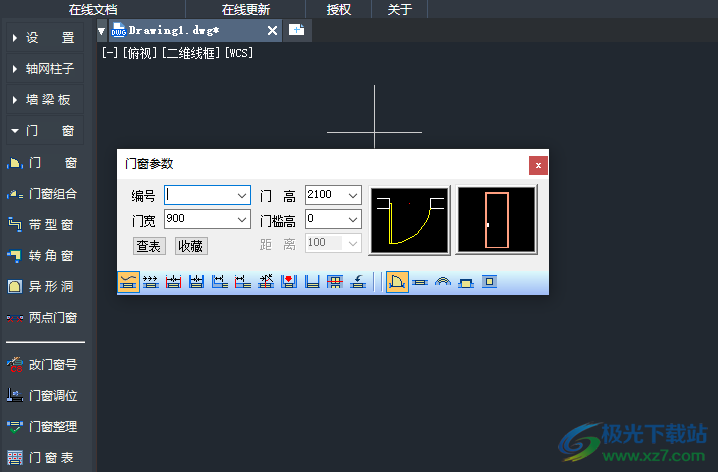Select the insert window type icon
The height and width of the screenshot is (472, 718).
(420, 282)
